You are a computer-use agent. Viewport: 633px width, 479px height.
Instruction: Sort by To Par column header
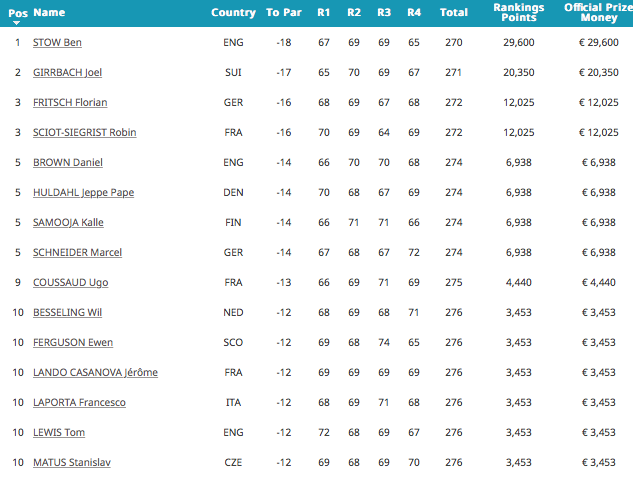(x=284, y=13)
